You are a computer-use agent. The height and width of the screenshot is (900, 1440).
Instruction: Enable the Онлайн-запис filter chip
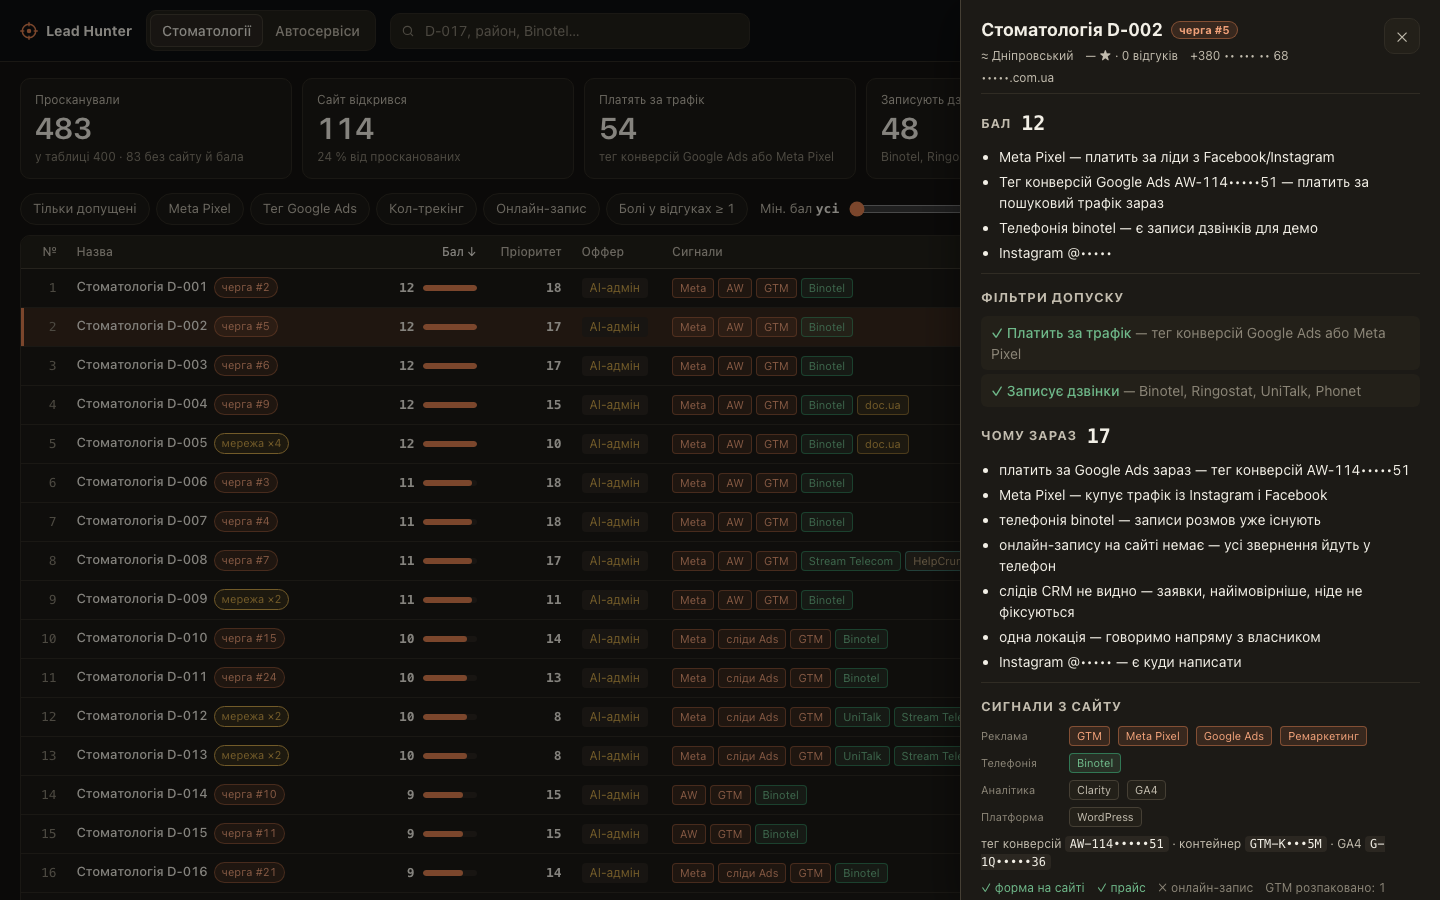tap(541, 209)
